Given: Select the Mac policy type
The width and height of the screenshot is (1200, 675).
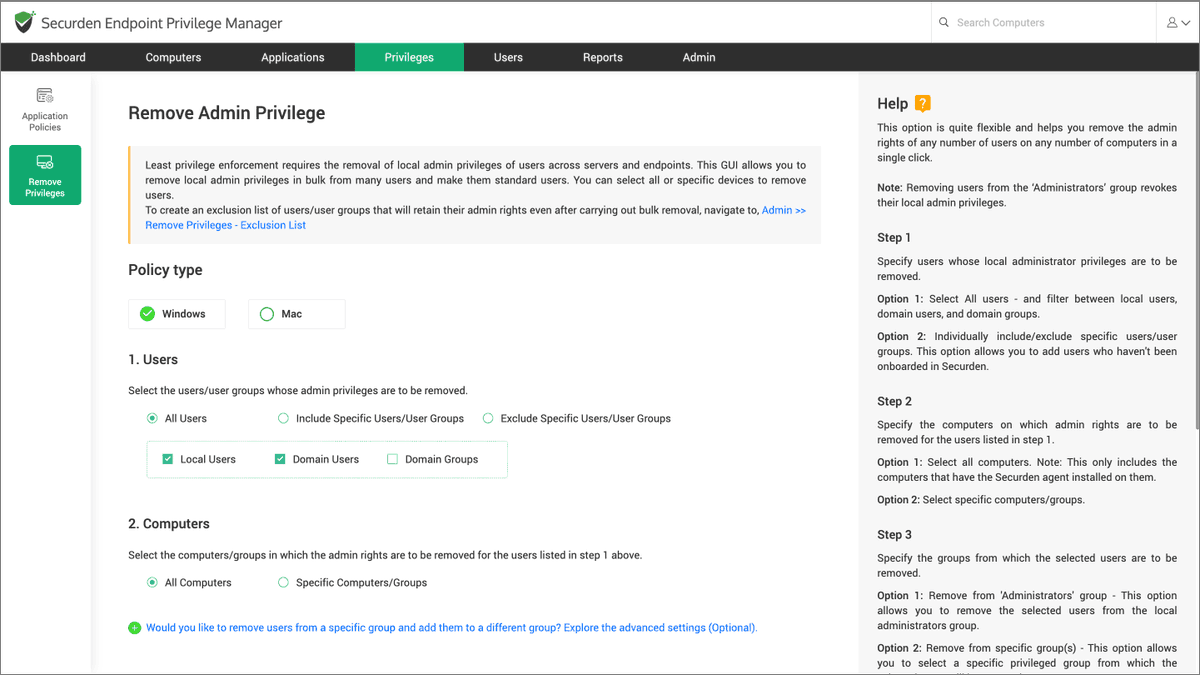Looking at the screenshot, I should click(x=296, y=314).
